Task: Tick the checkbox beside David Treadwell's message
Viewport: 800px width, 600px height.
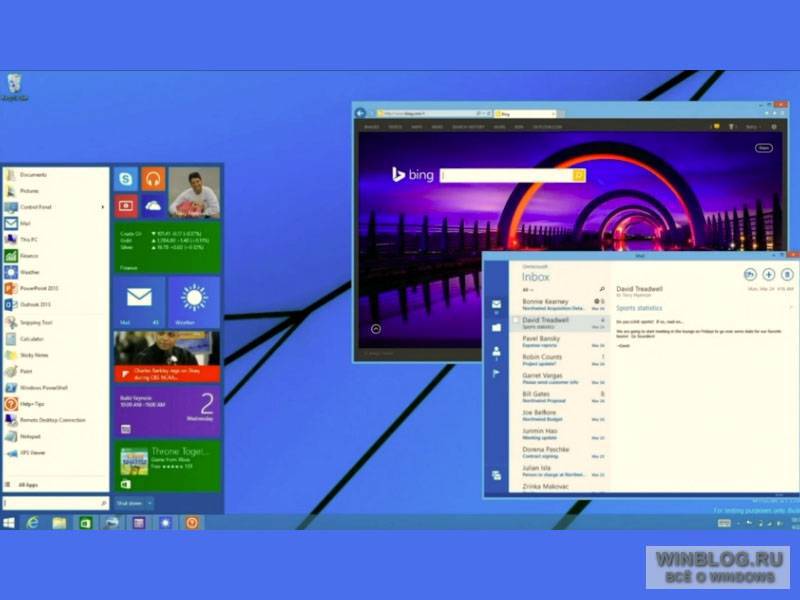Action: (515, 320)
